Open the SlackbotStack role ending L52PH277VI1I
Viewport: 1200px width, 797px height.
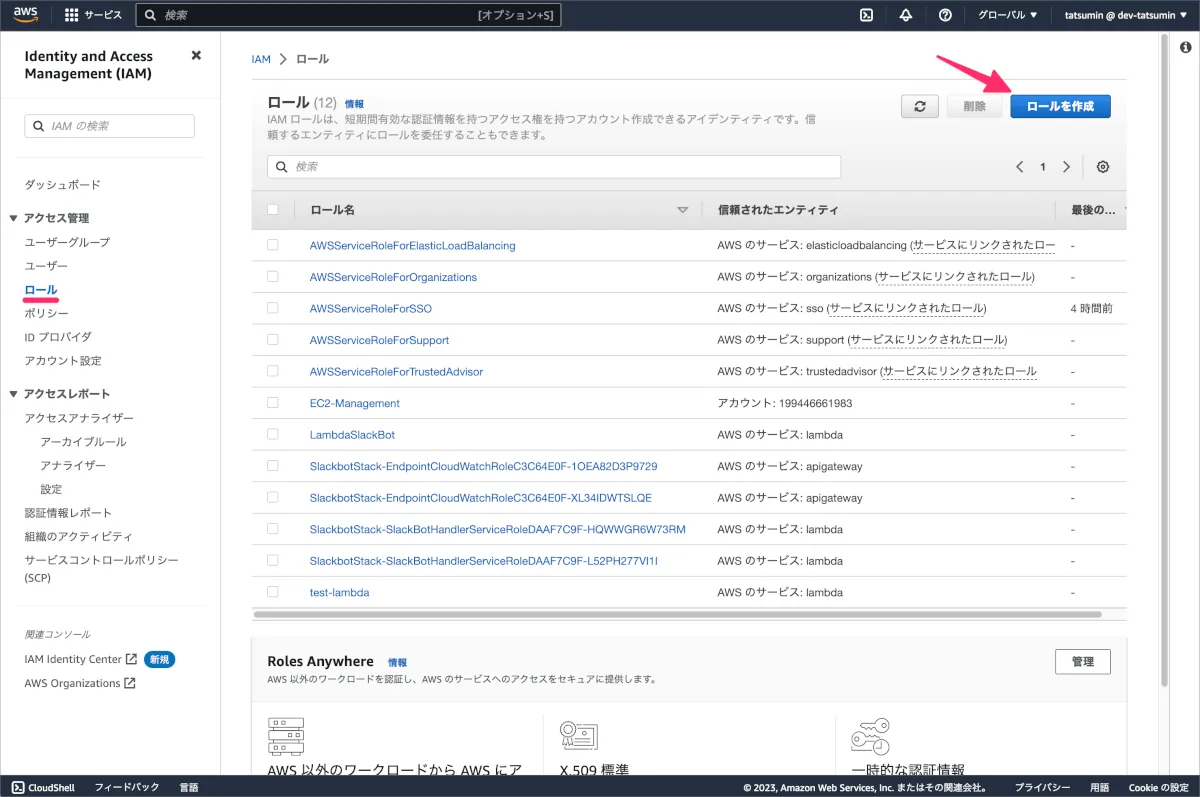pyautogui.click(x=484, y=561)
